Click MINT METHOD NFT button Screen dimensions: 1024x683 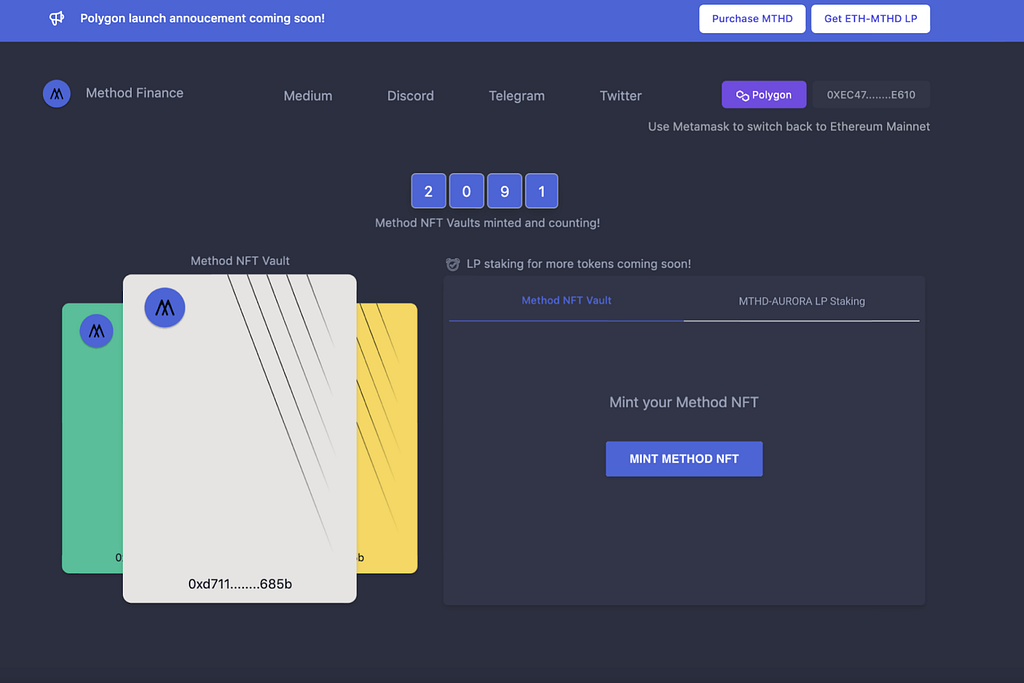click(x=684, y=459)
